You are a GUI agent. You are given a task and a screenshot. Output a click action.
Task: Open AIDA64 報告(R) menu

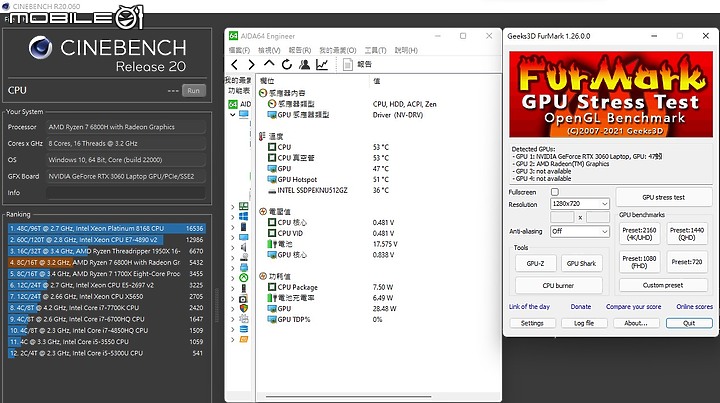300,50
